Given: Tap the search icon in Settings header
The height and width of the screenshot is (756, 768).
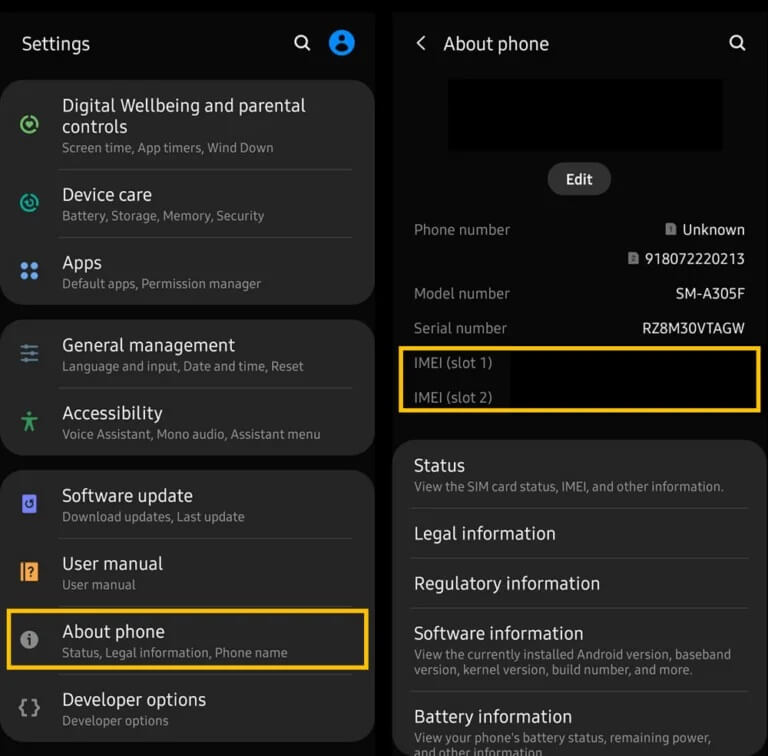Looking at the screenshot, I should point(302,43).
